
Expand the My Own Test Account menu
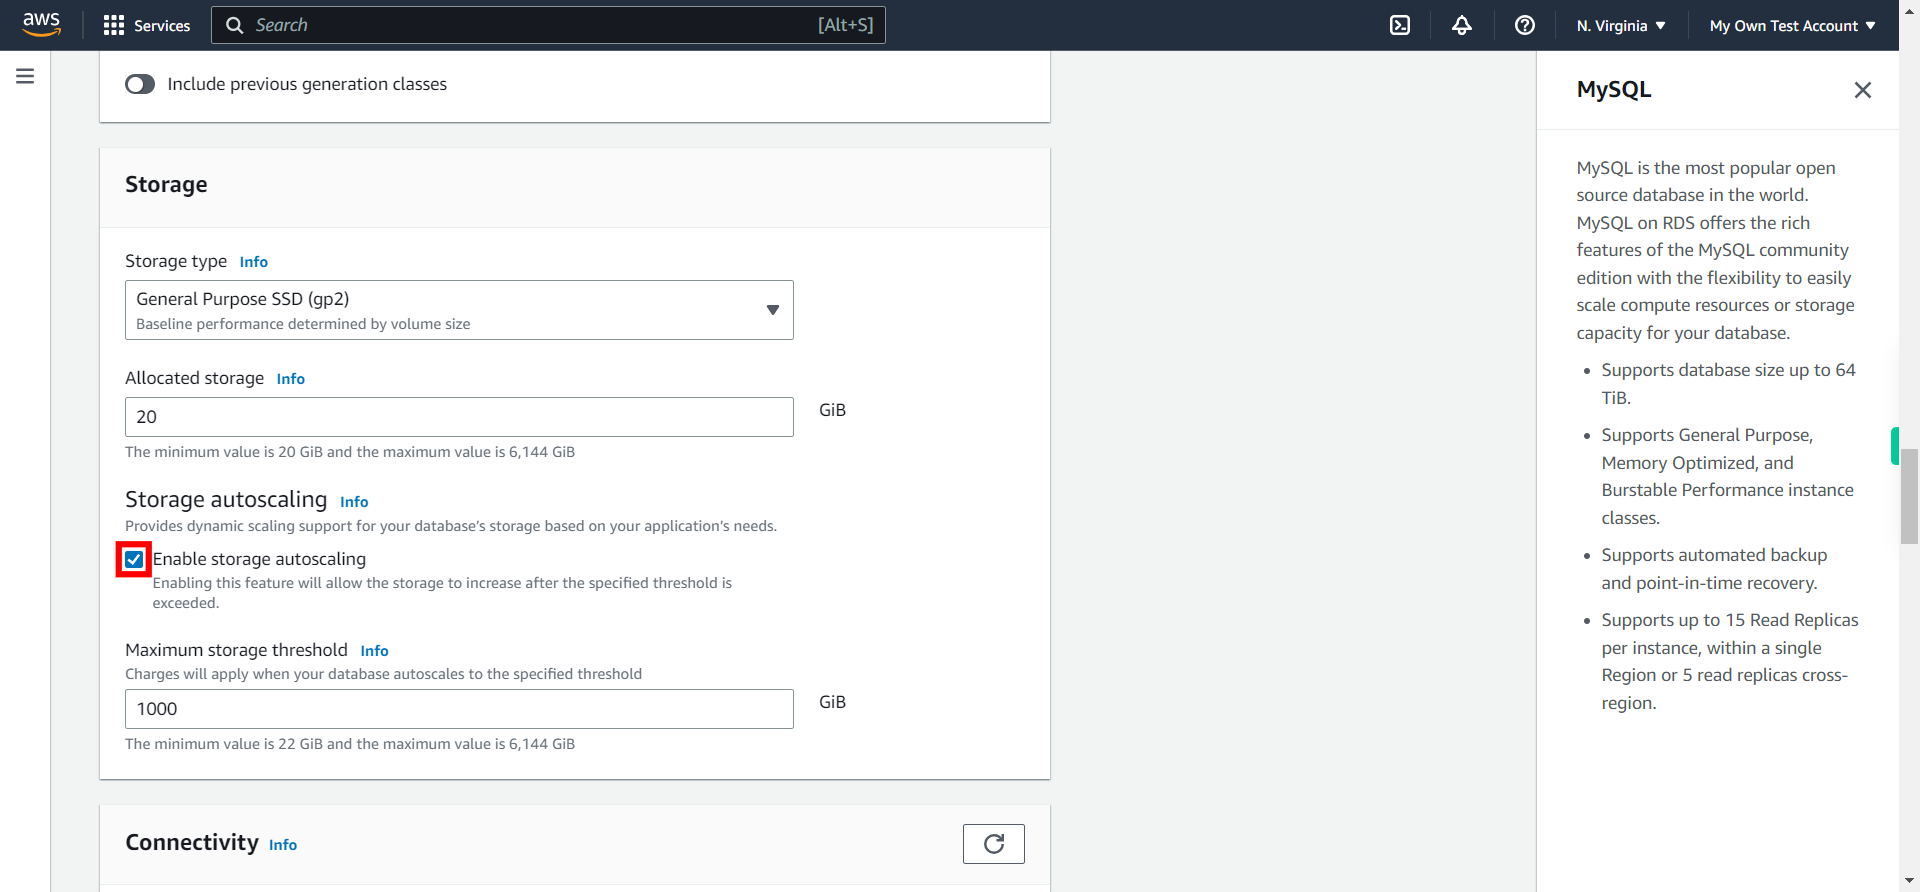[x=1792, y=26]
